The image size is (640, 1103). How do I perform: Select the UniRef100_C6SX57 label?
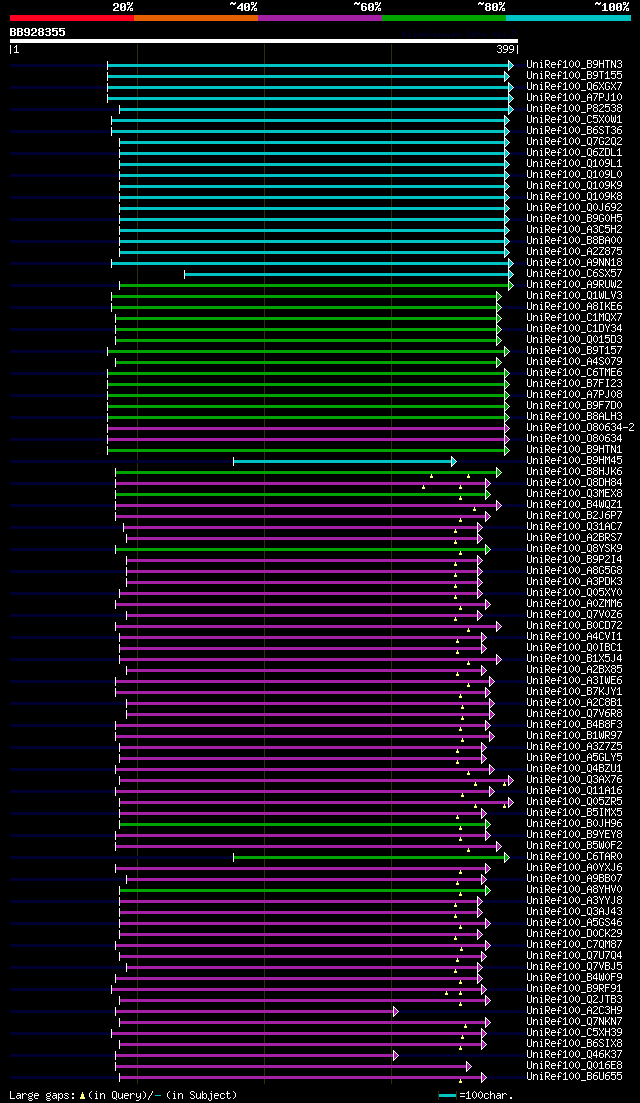click(574, 274)
